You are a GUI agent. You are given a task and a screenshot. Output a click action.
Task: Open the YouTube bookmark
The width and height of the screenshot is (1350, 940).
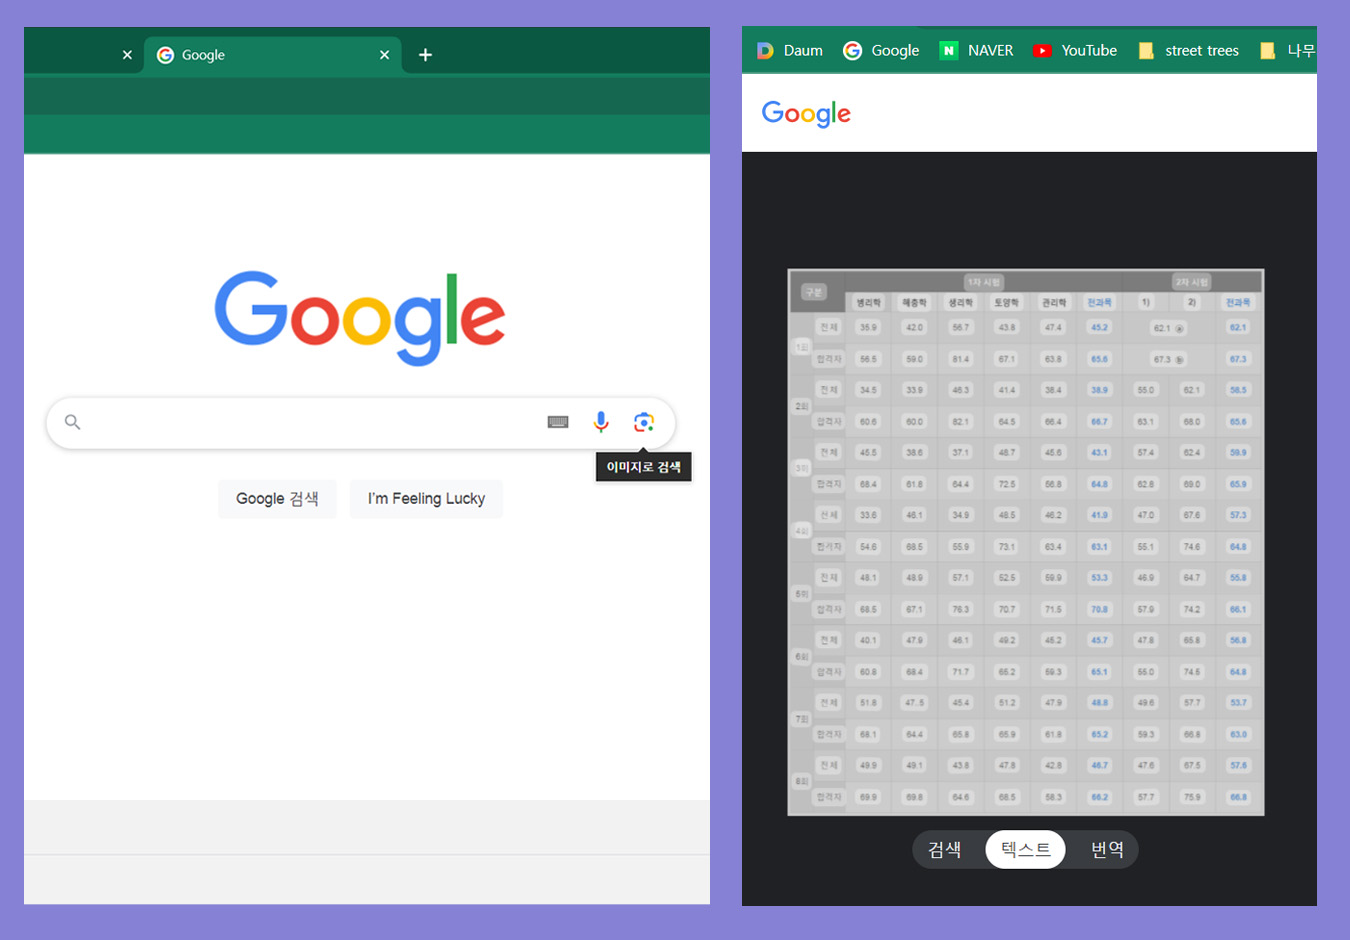point(1075,50)
